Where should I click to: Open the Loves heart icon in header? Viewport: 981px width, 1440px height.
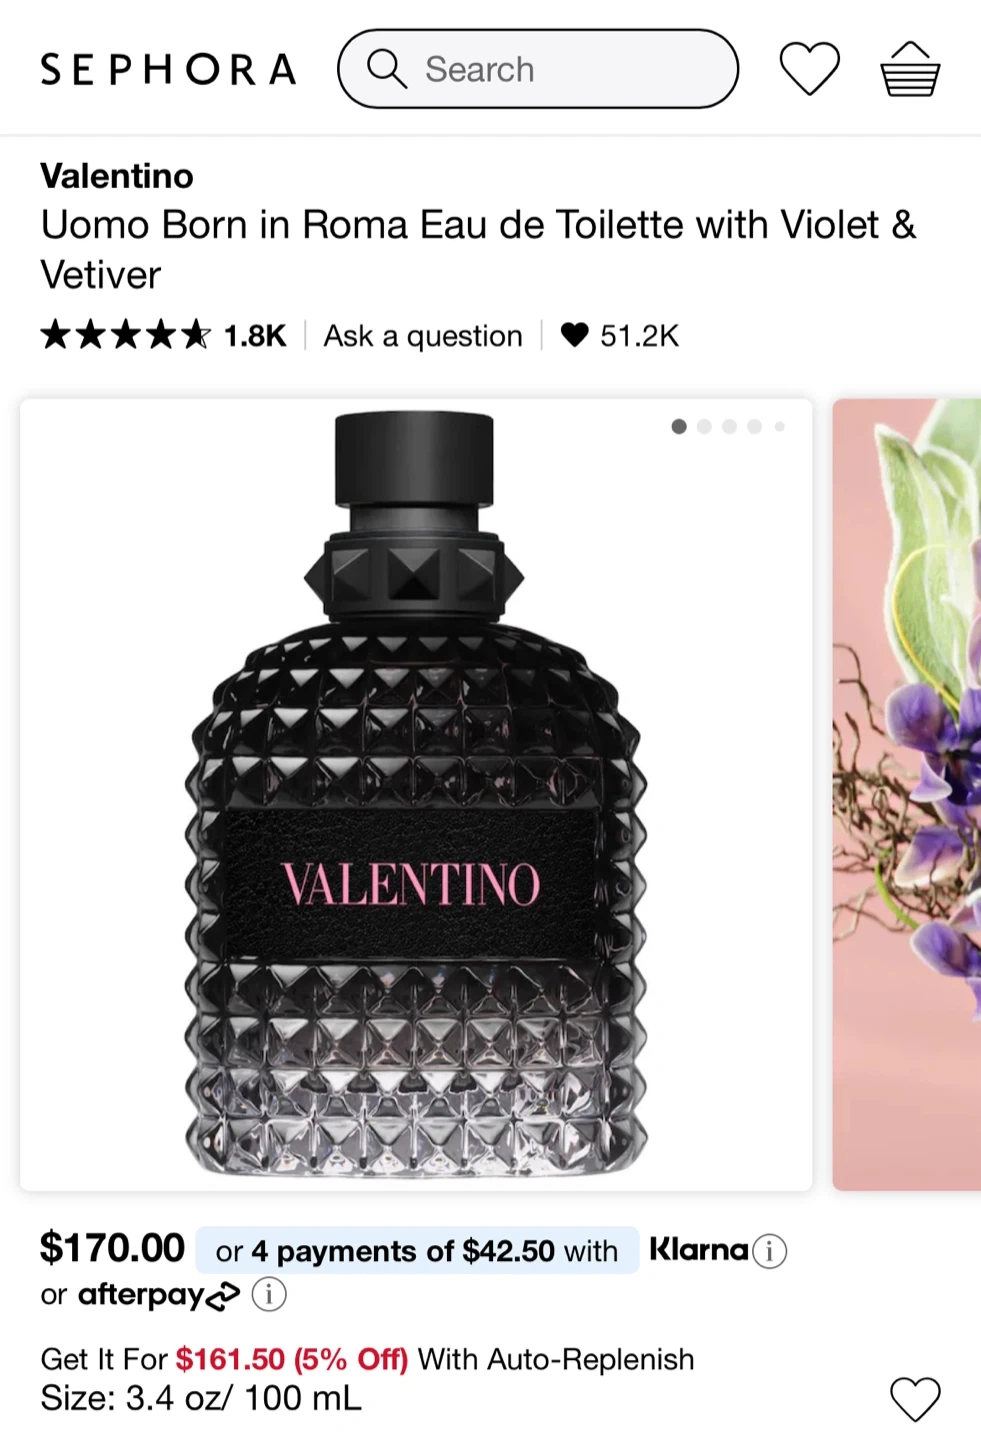[809, 69]
